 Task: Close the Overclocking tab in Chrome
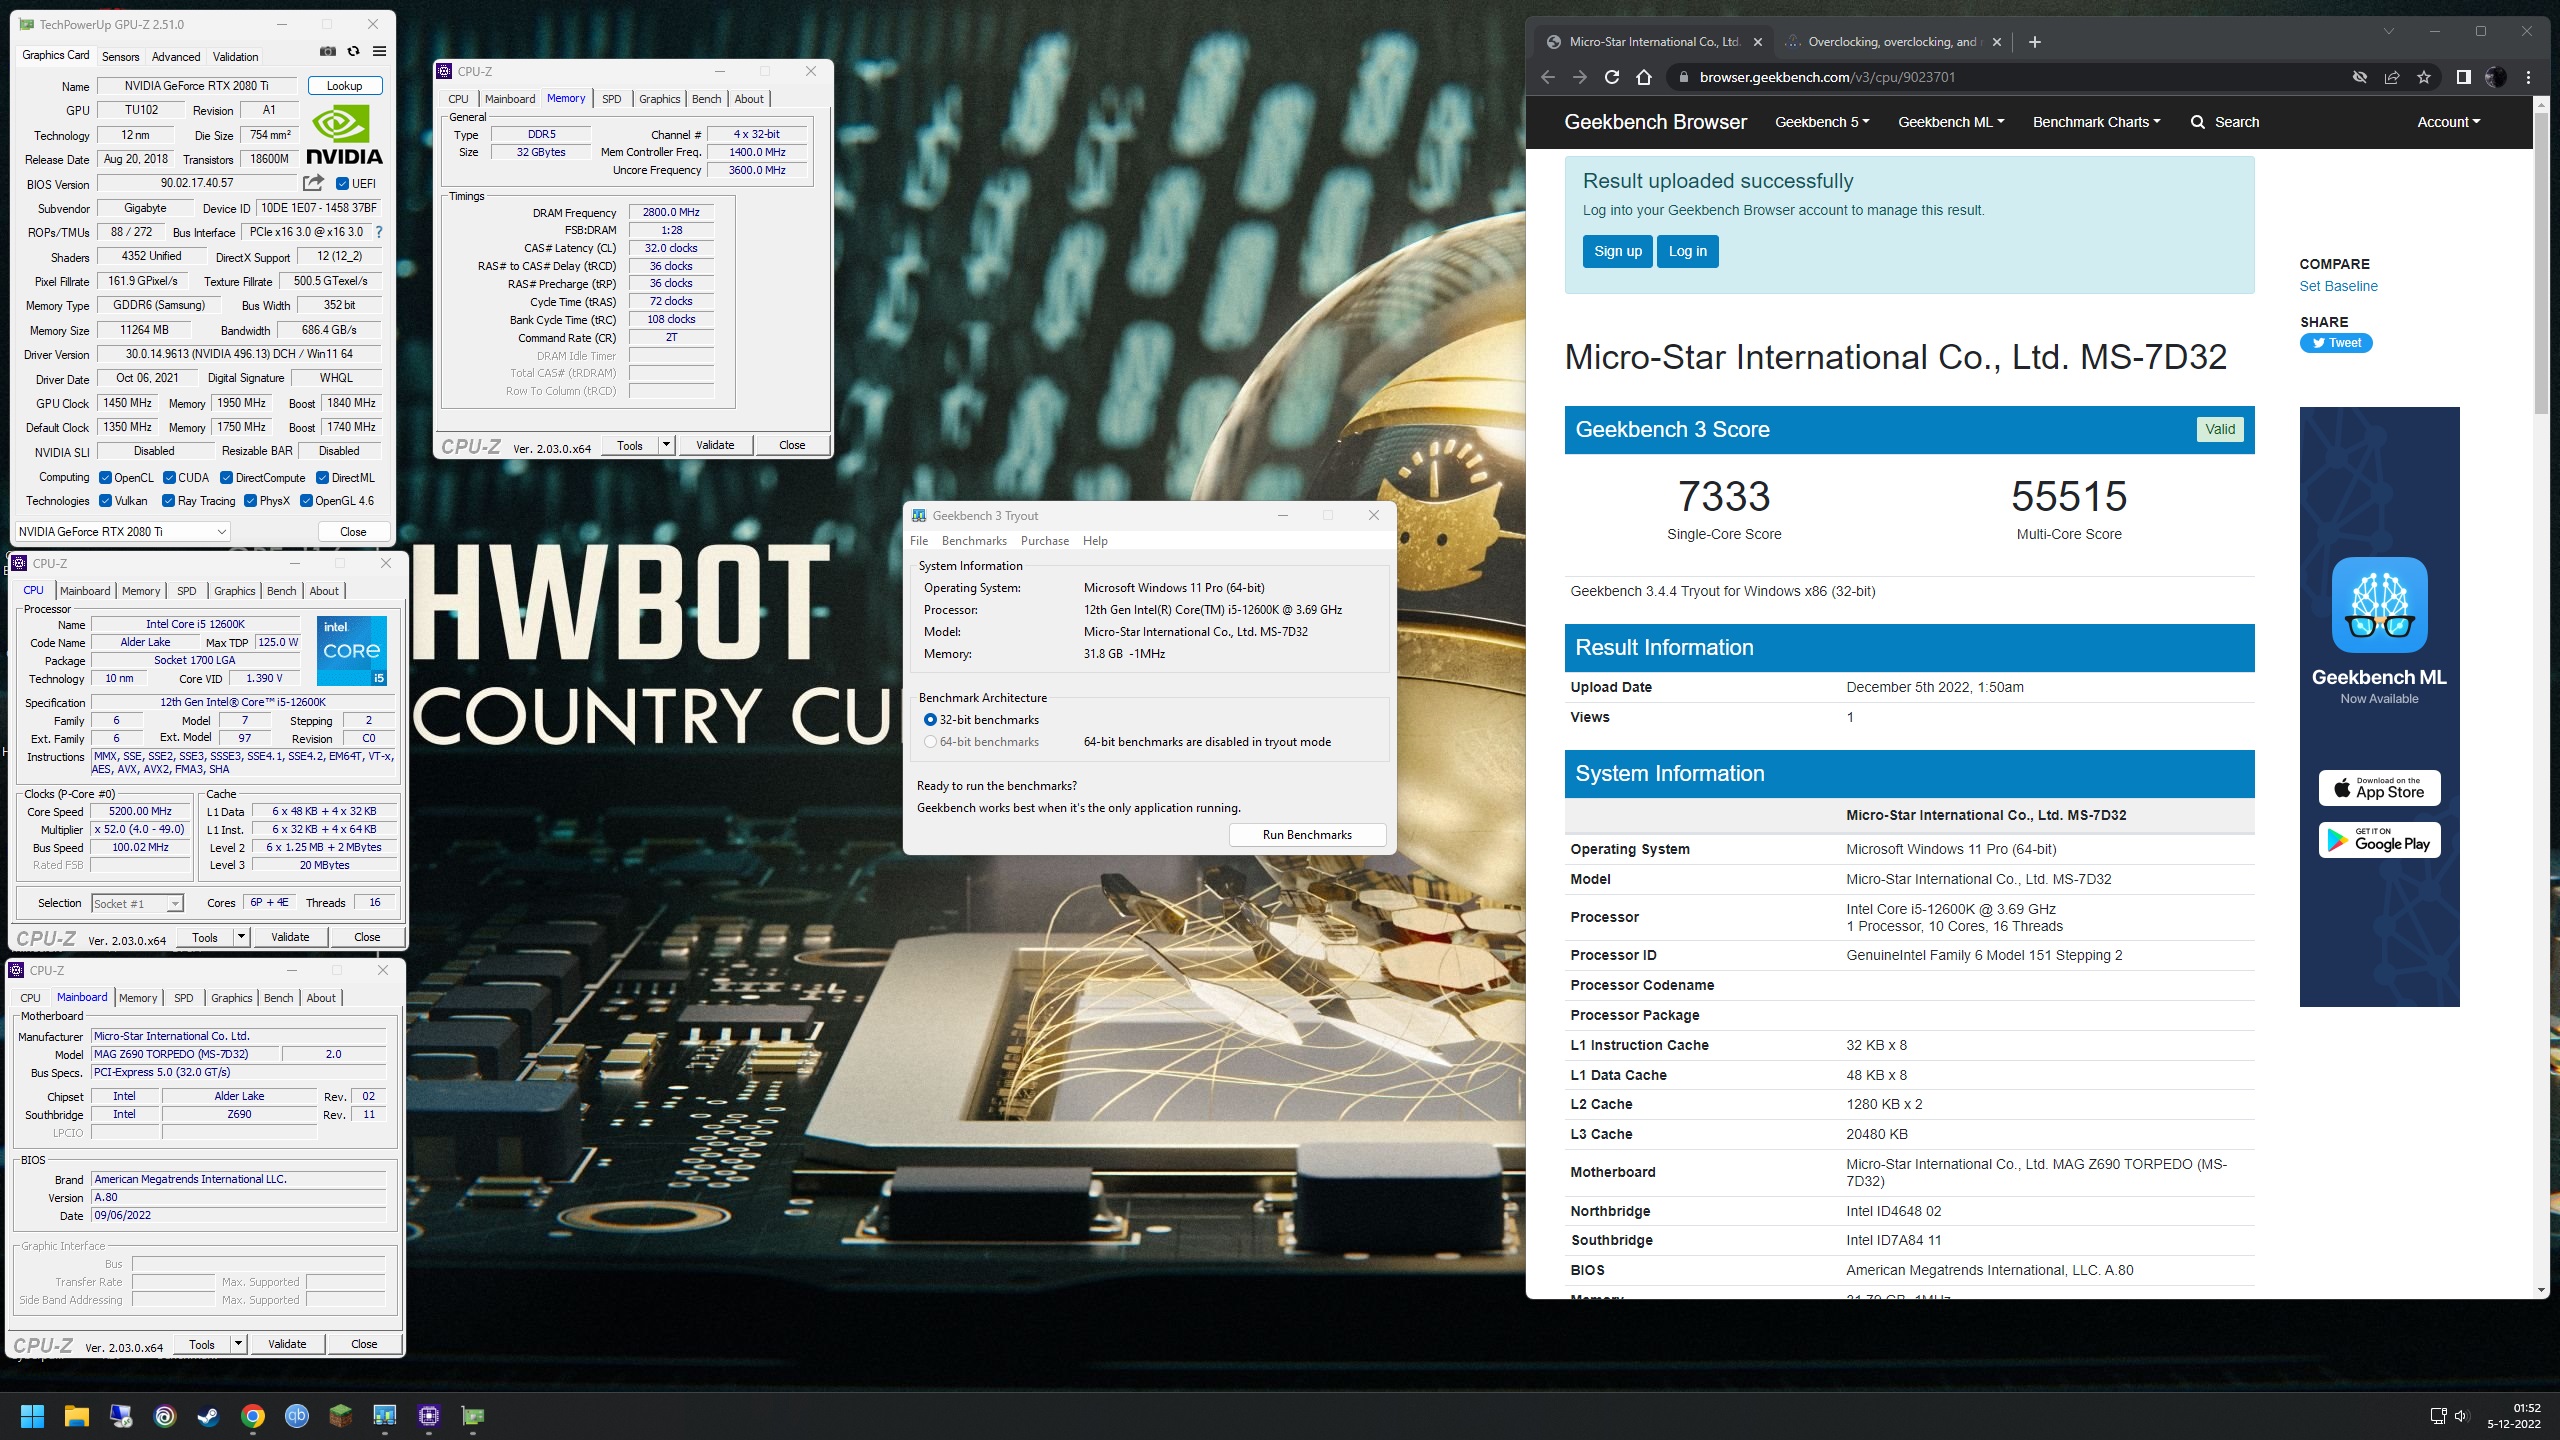[1997, 42]
